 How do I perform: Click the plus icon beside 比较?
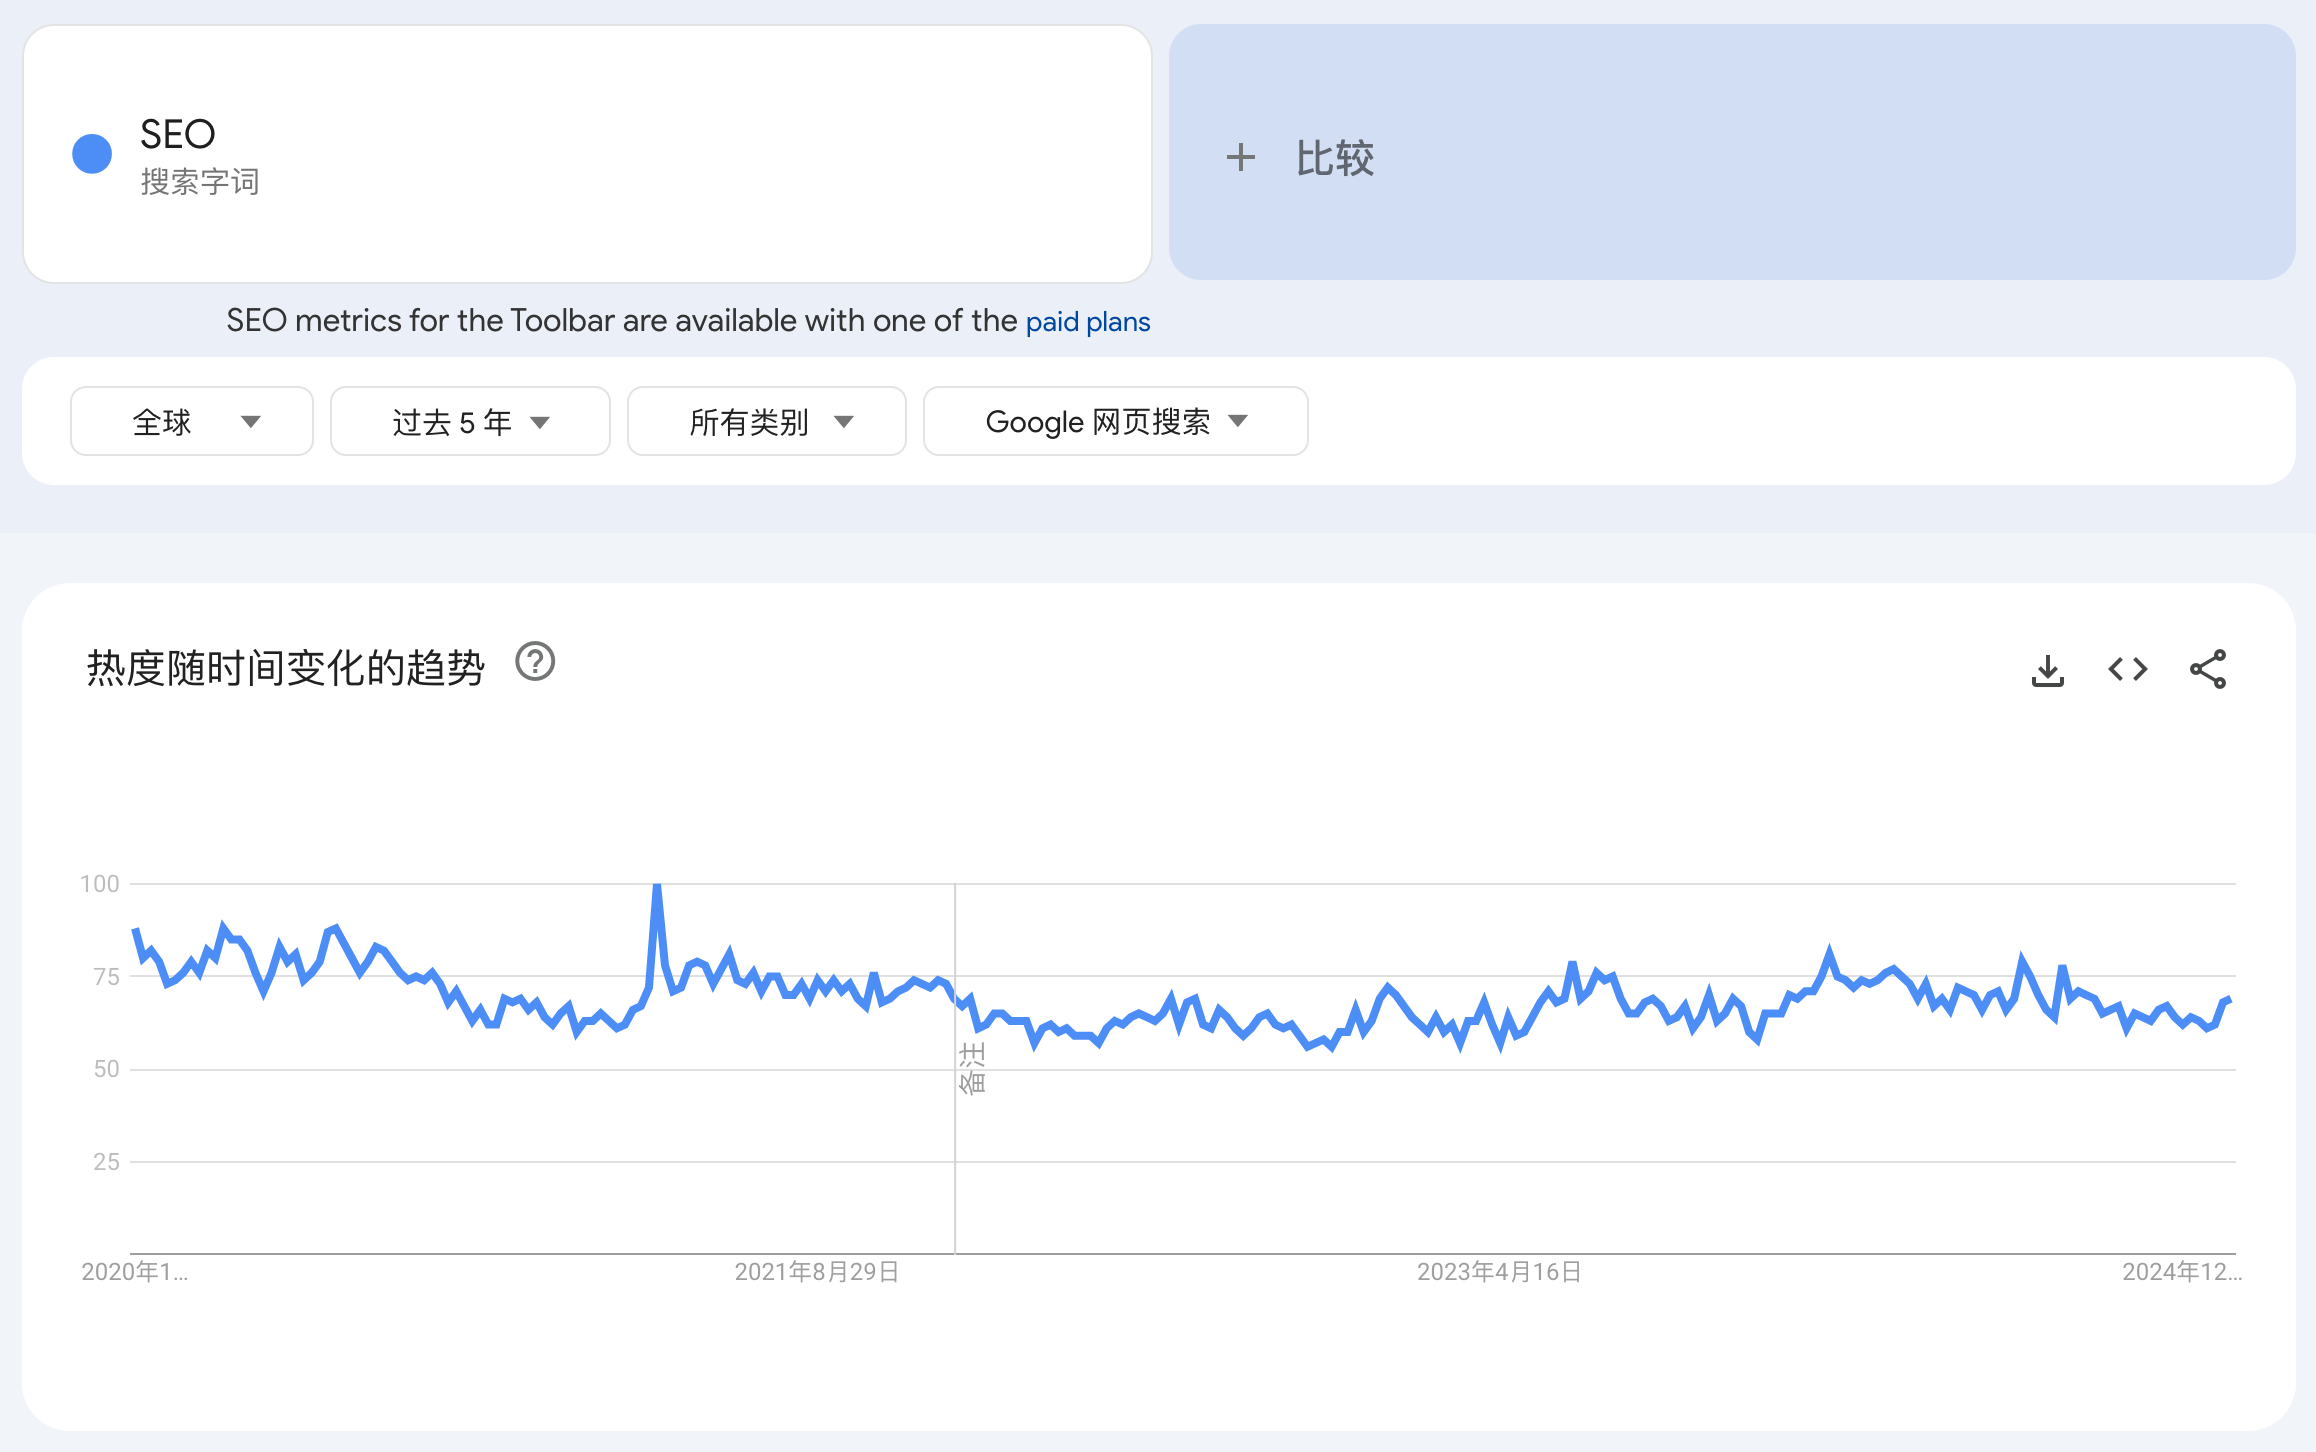(x=1240, y=157)
